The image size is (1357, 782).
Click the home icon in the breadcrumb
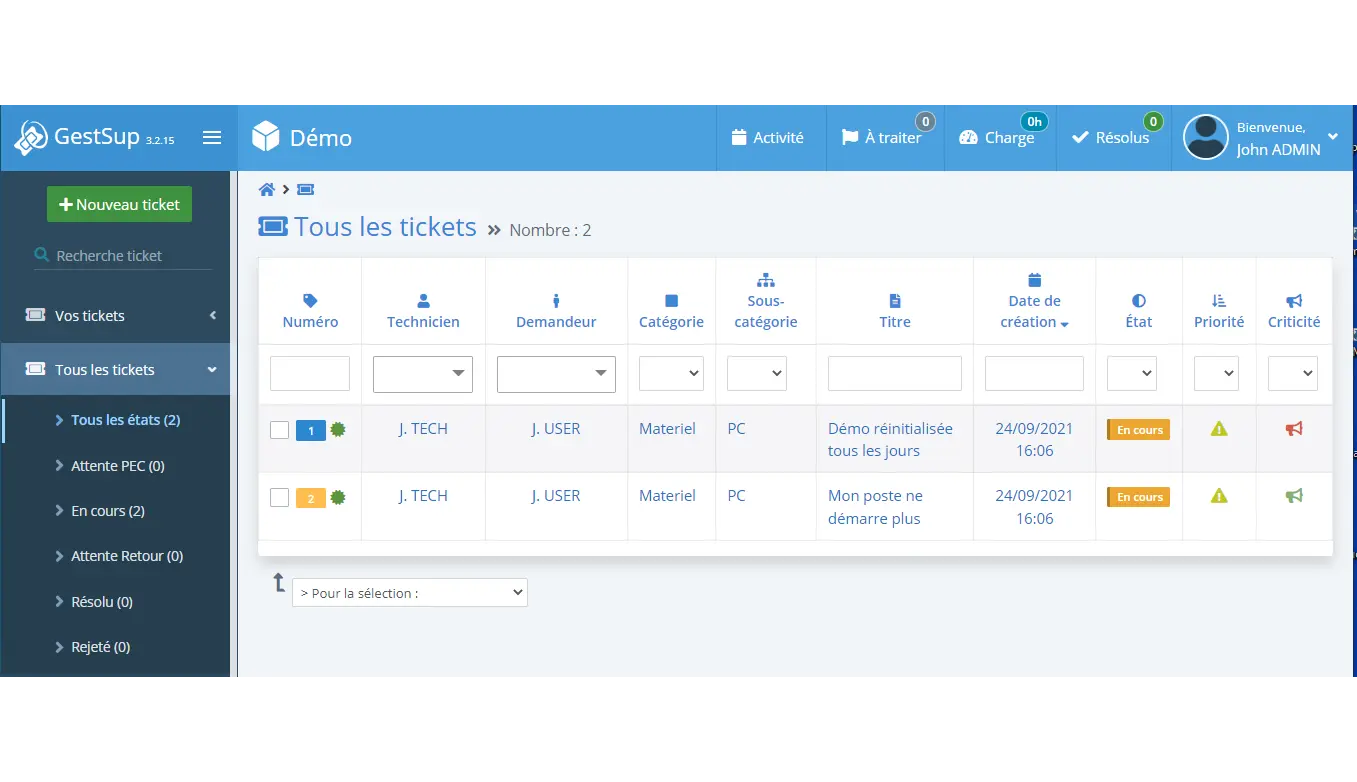click(267, 188)
